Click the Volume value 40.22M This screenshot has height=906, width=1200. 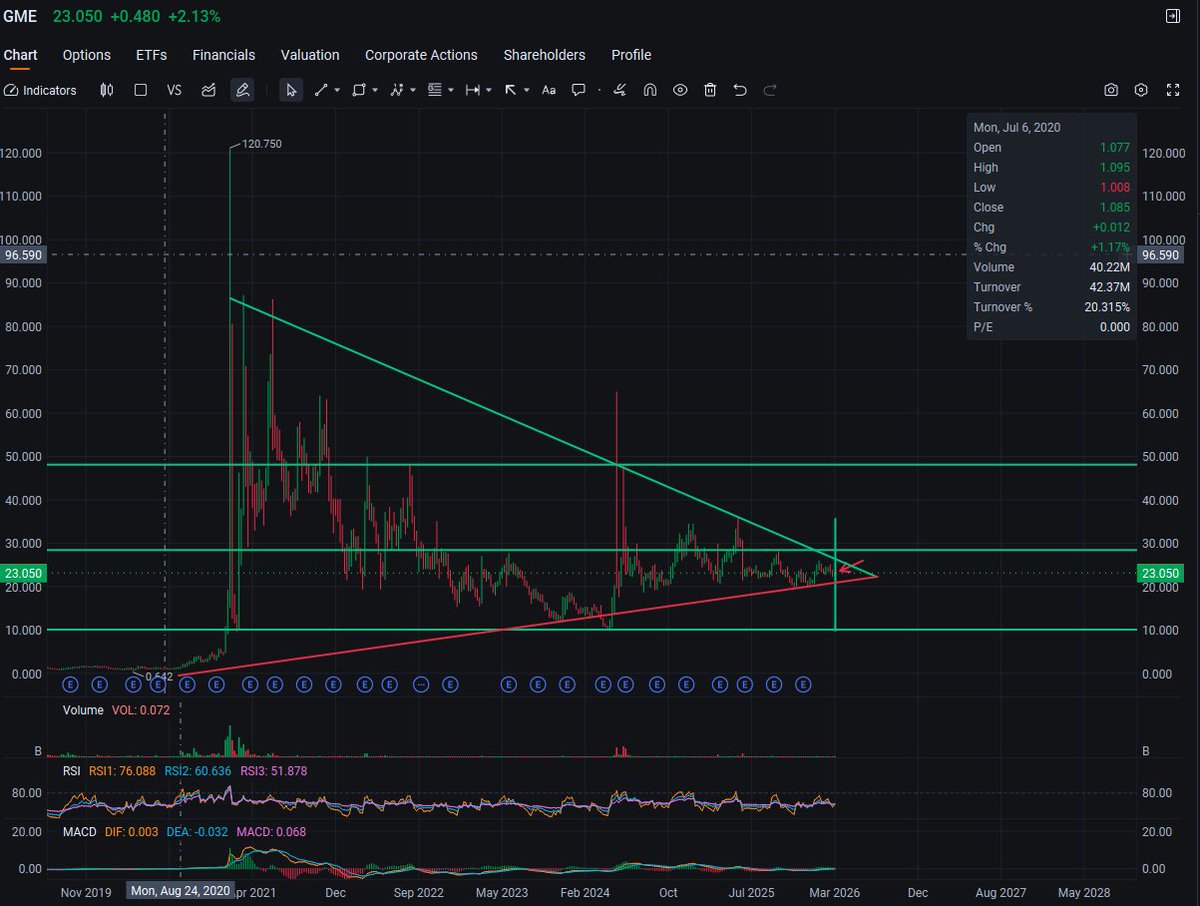click(x=1110, y=267)
